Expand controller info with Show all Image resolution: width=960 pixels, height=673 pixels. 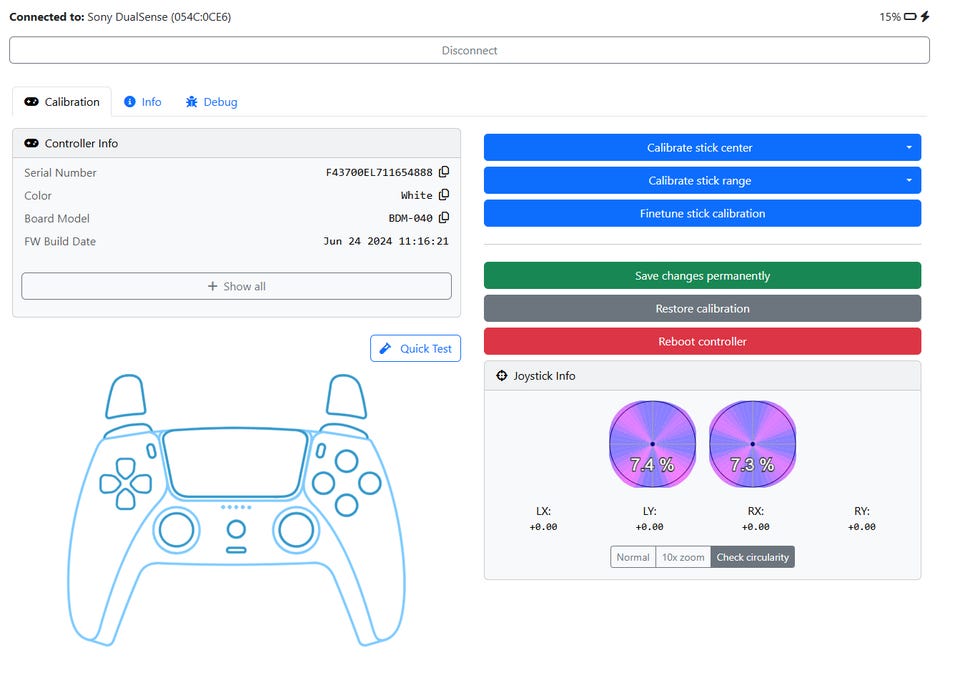(236, 286)
